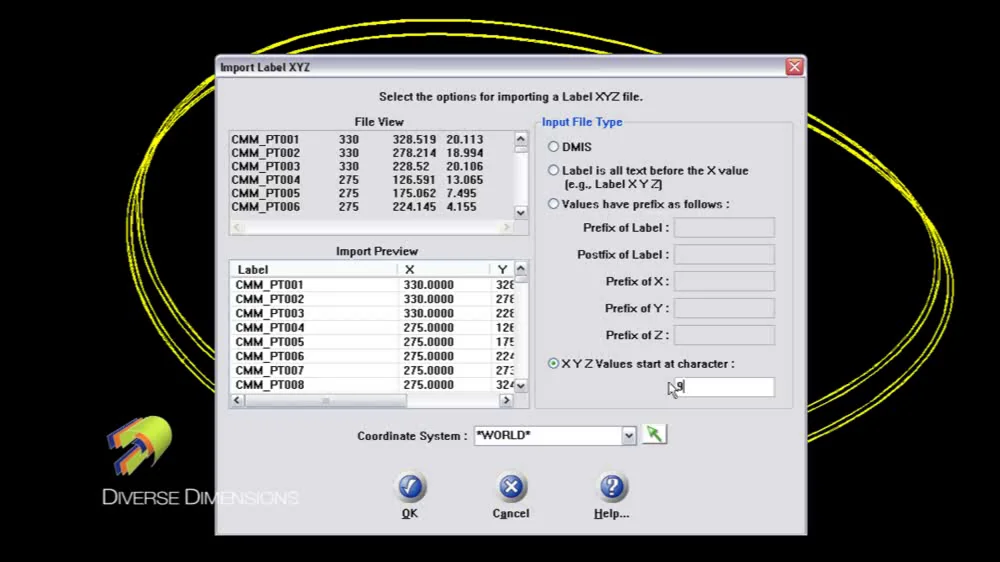Click Import Preview scroll up arrow

click(521, 269)
